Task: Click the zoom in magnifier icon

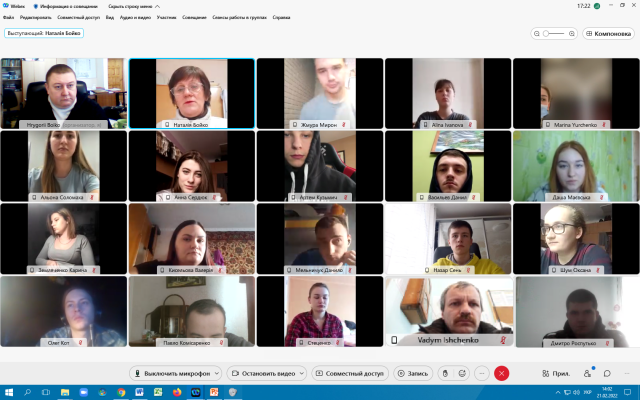Action: 572,34
